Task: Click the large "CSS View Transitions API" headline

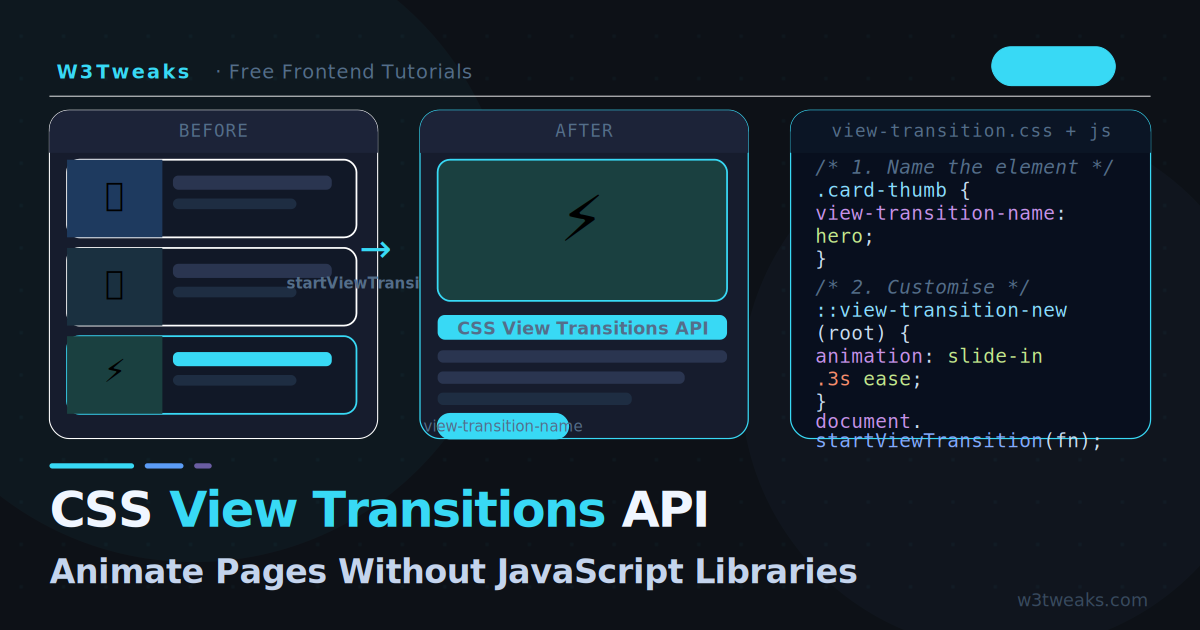Action: (x=379, y=509)
